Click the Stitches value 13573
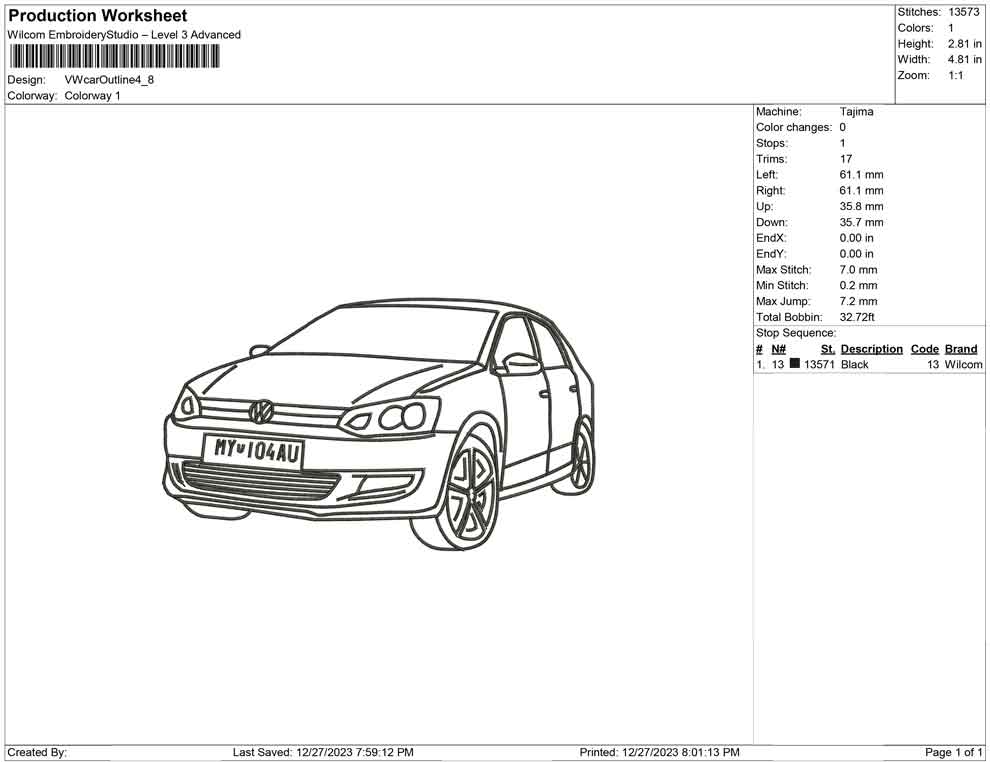990x762 pixels. (964, 12)
